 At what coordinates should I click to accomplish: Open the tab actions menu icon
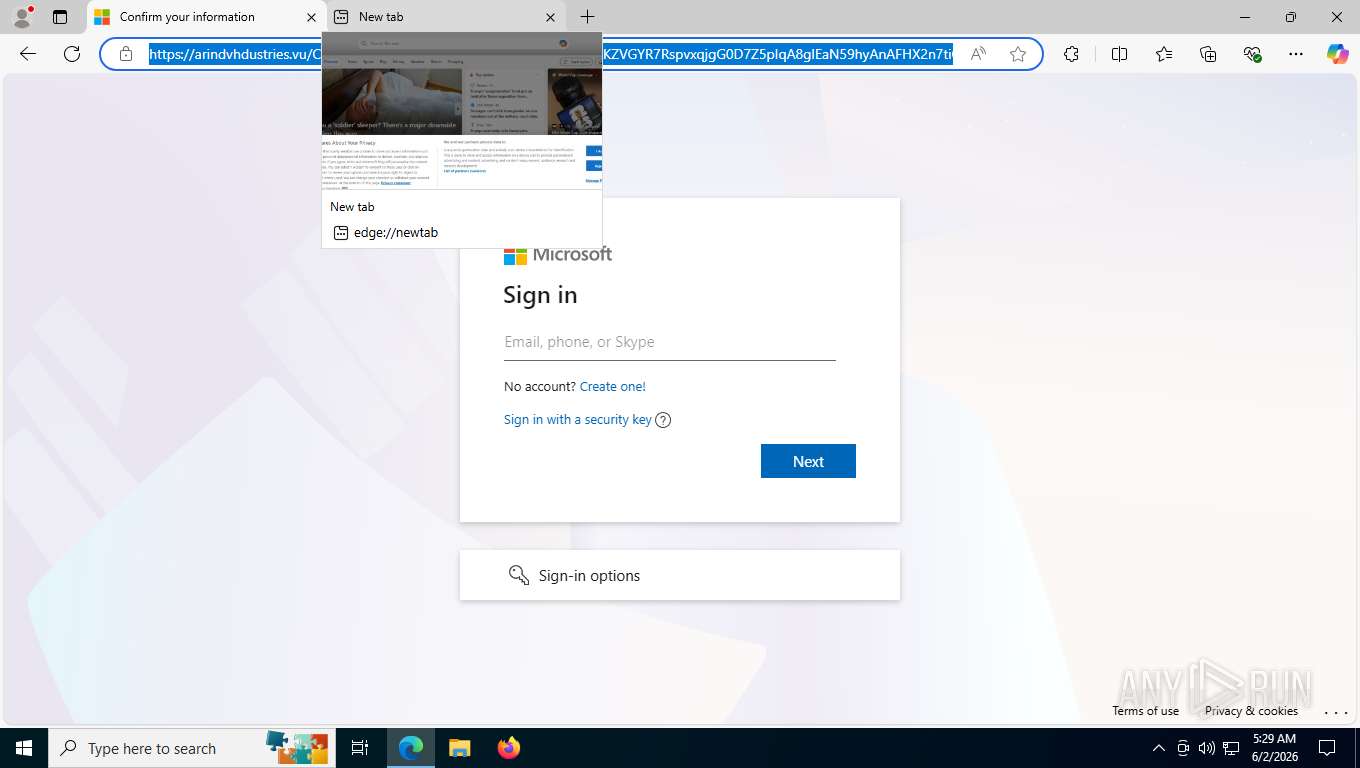[x=60, y=17]
